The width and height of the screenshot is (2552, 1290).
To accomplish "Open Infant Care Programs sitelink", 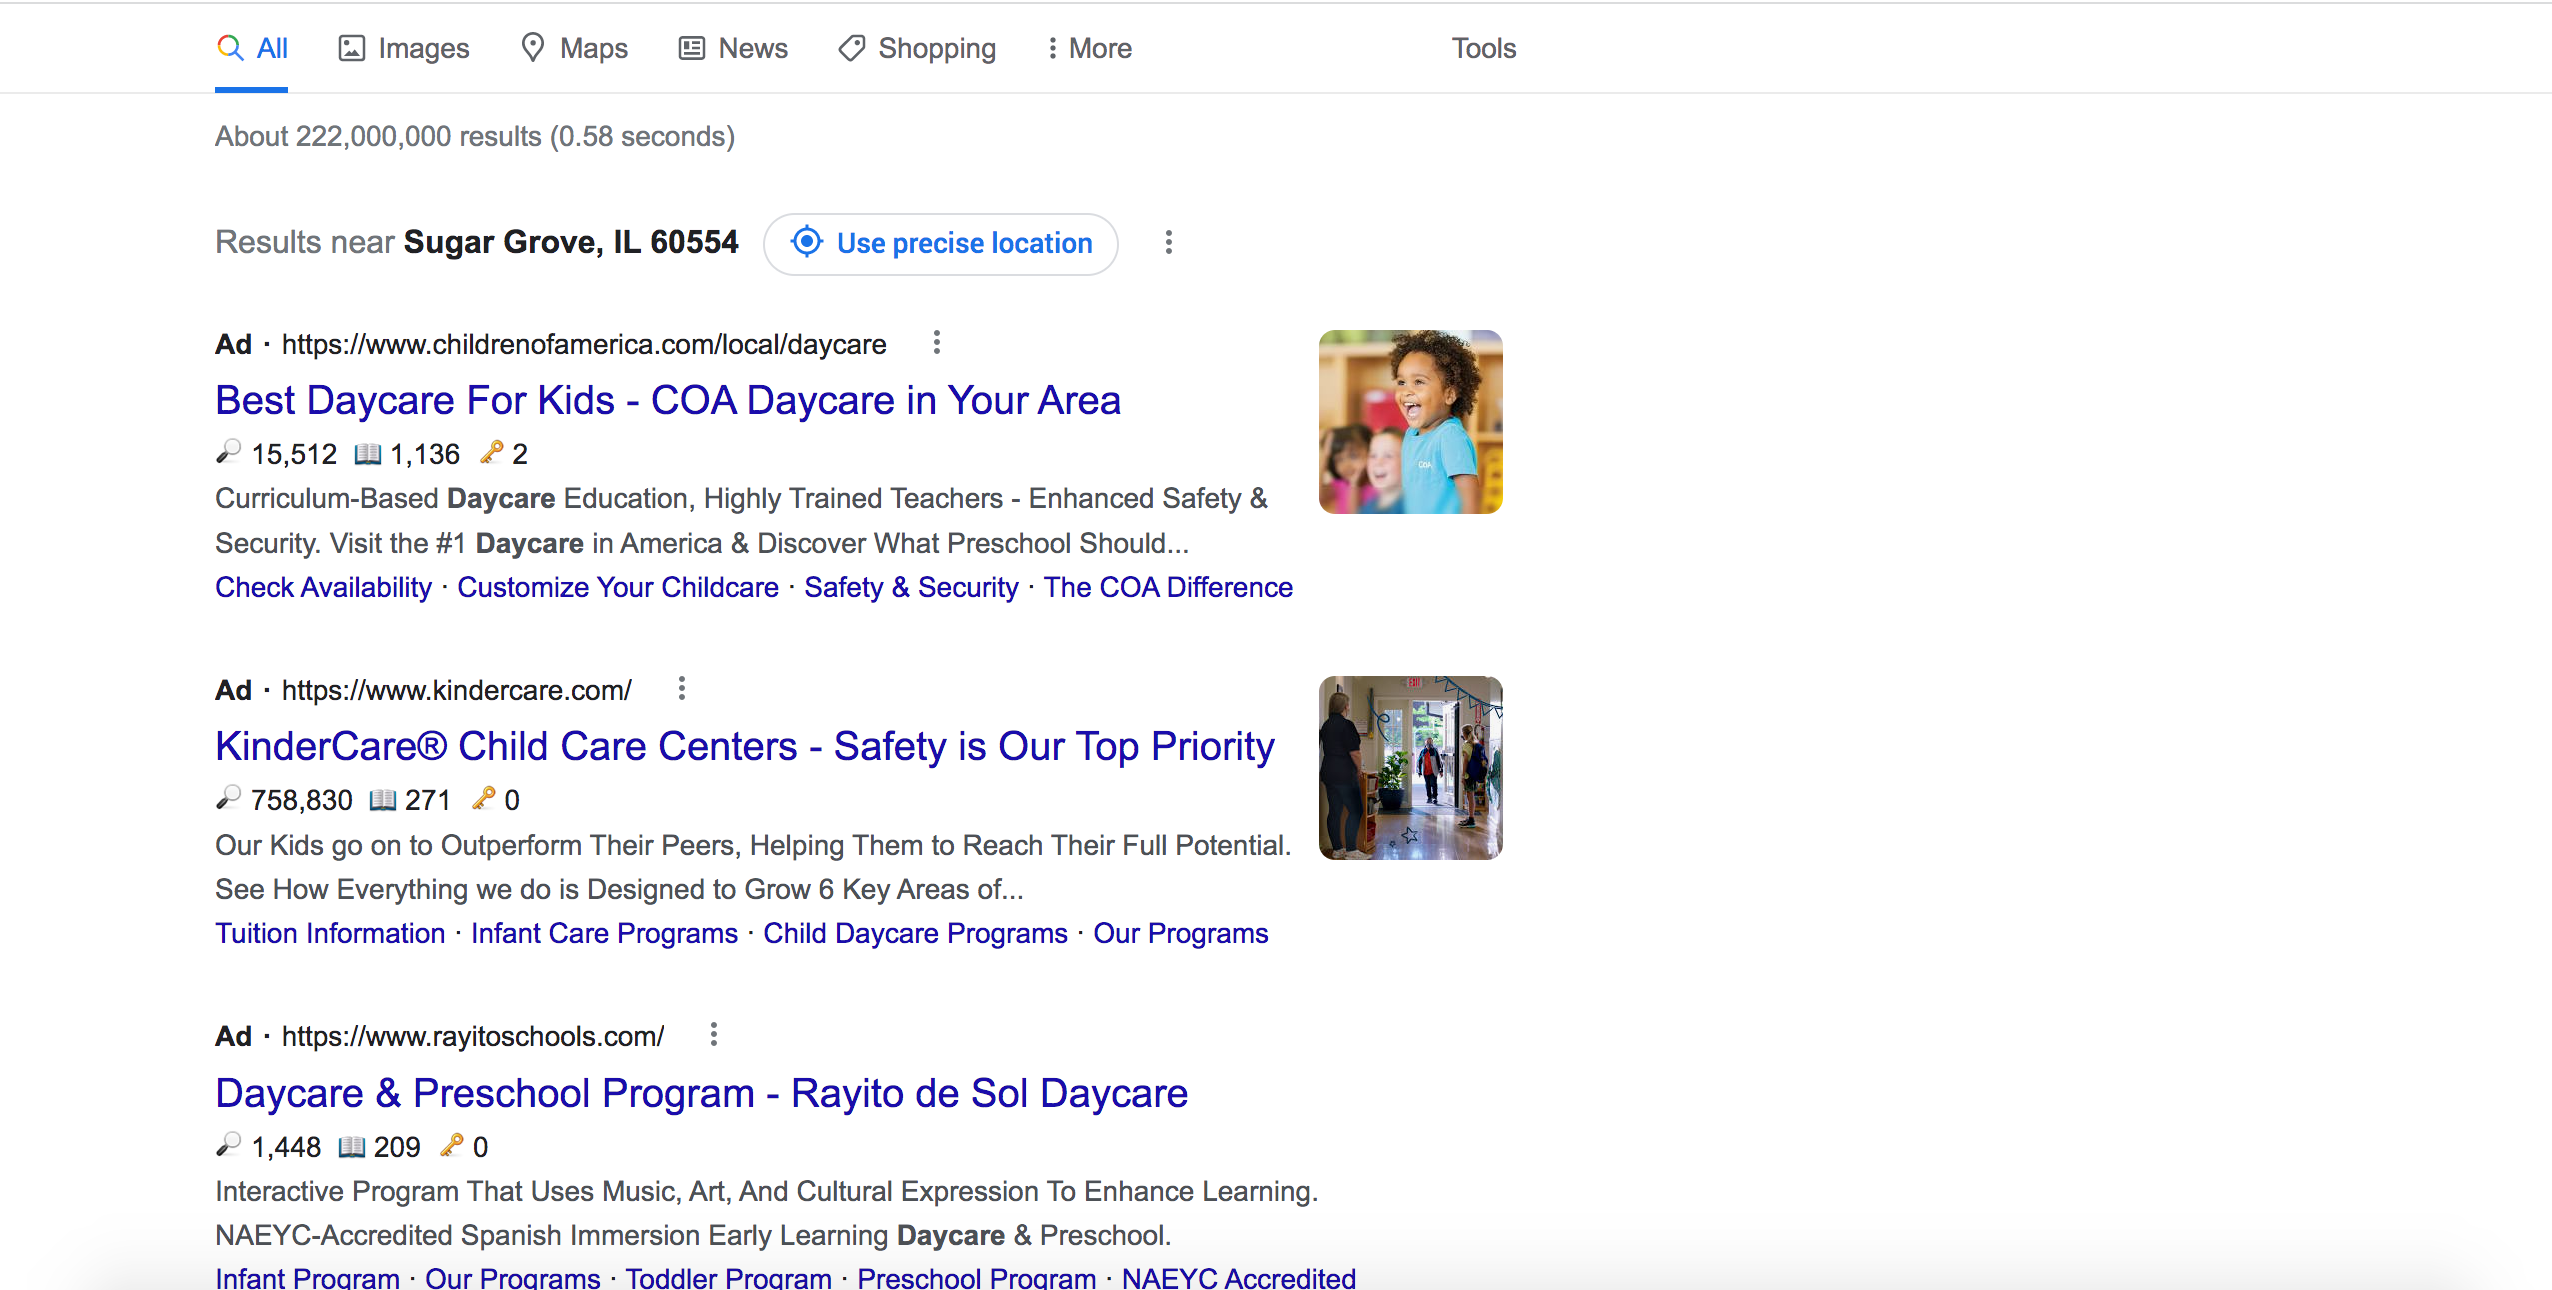I will point(605,933).
